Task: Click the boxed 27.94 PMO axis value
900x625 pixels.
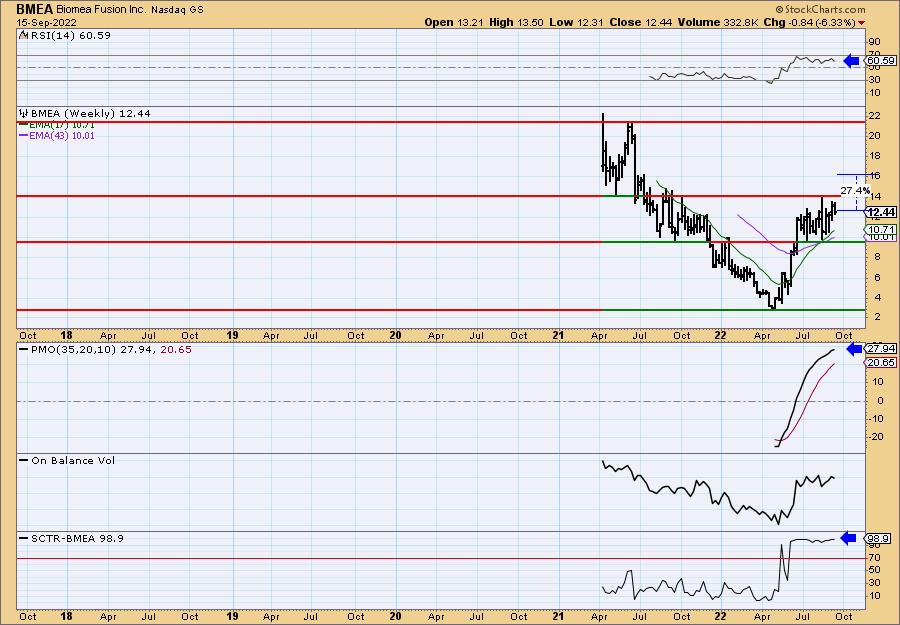Action: pyautogui.click(x=881, y=349)
